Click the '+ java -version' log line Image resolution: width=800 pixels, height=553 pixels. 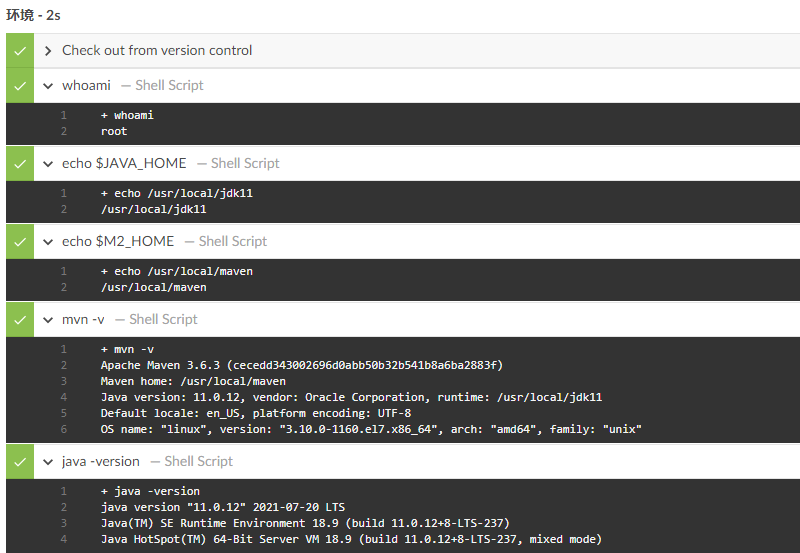[150, 491]
